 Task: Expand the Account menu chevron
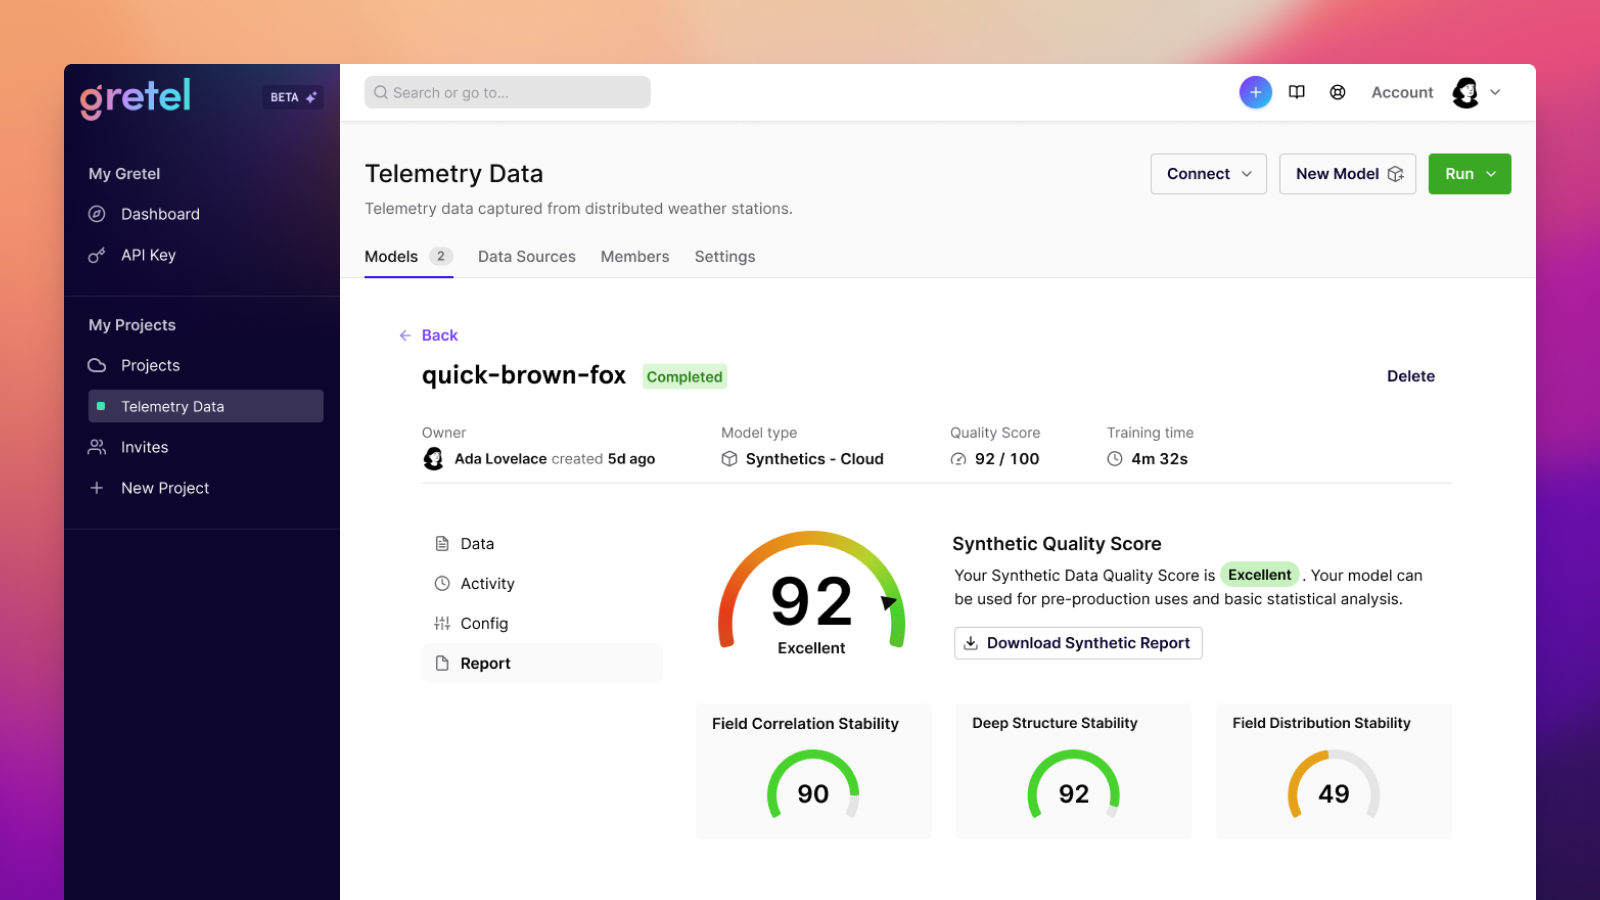(1495, 92)
